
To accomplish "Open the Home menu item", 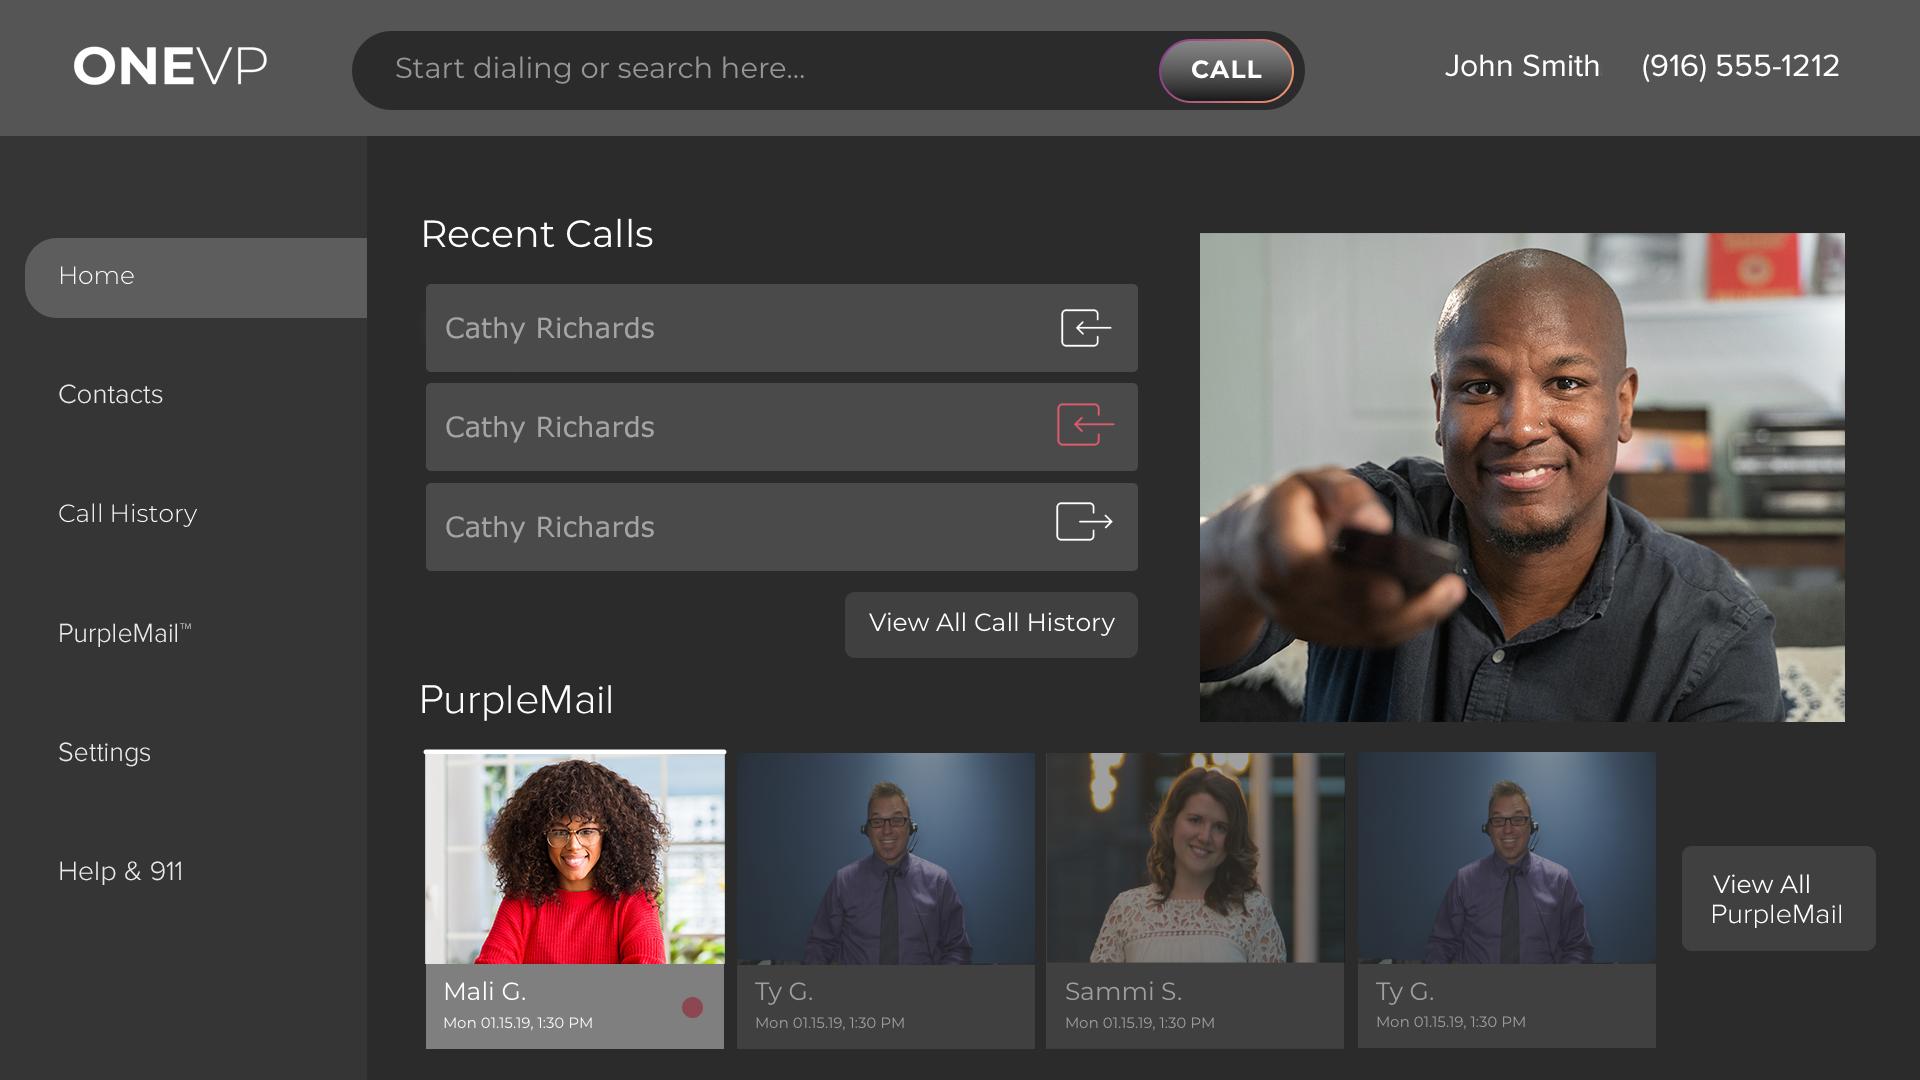I will pyautogui.click(x=196, y=277).
